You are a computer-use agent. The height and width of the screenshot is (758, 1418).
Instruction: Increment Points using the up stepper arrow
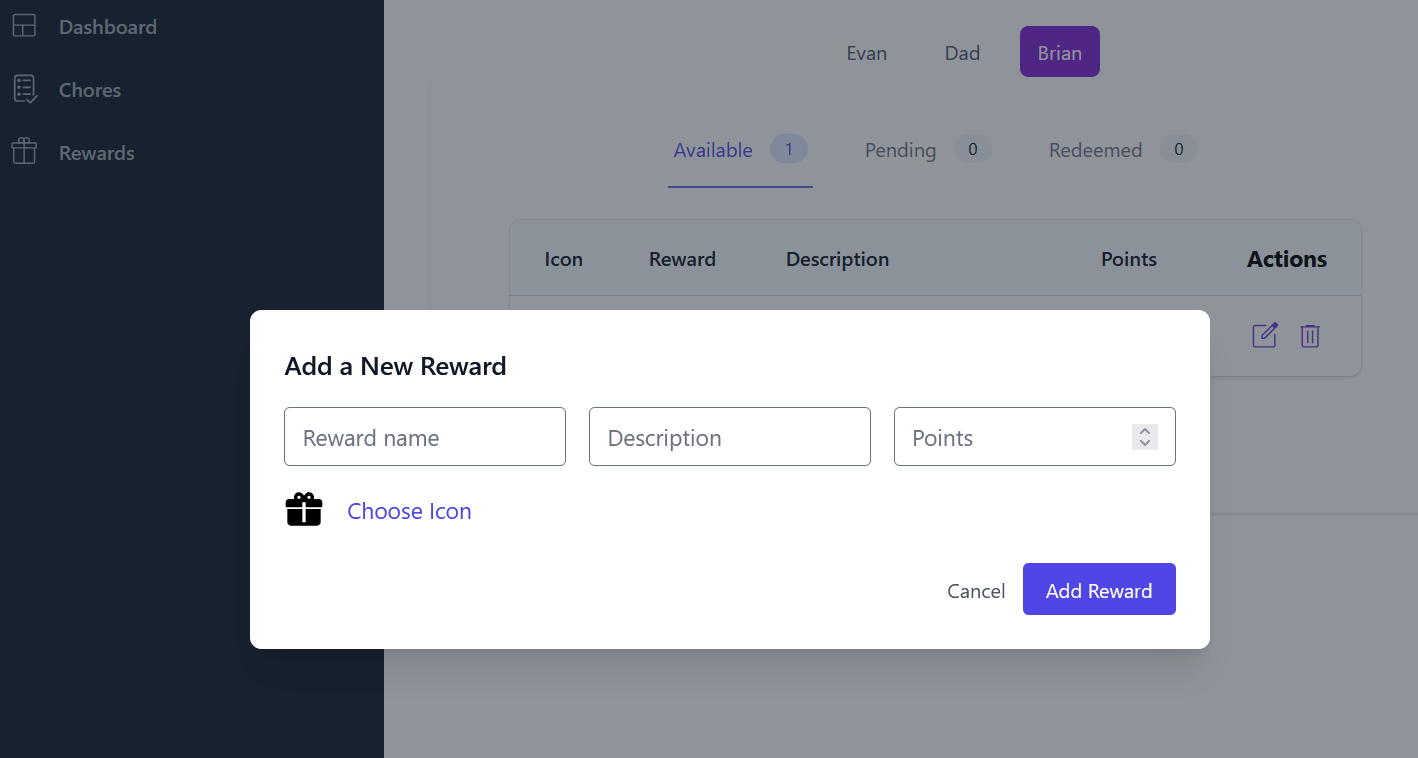[x=1144, y=431]
